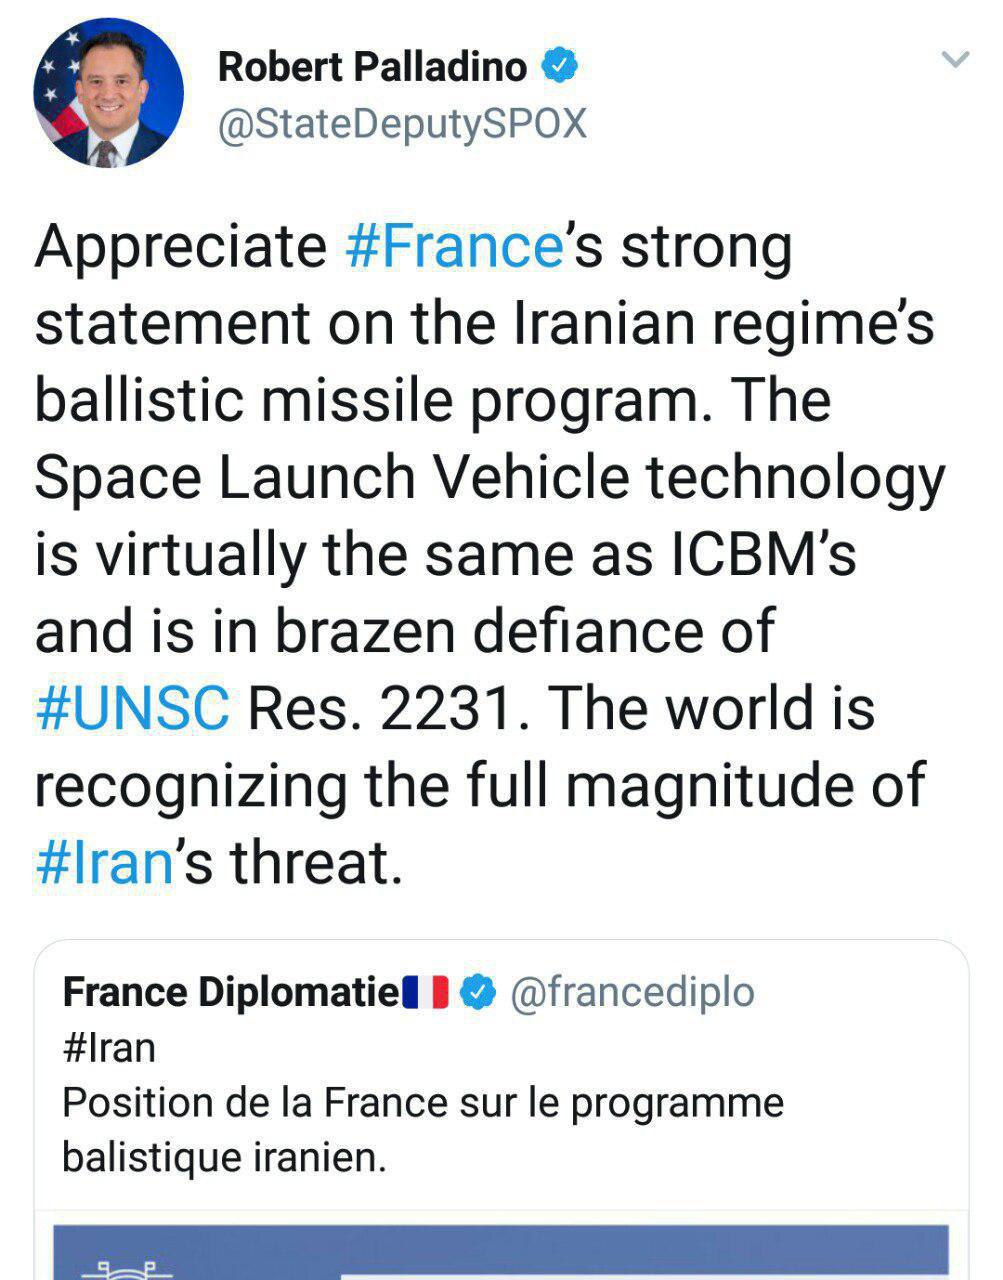The width and height of the screenshot is (1003, 1280).
Task: Expand the tweet options chevron
Action: (956, 60)
